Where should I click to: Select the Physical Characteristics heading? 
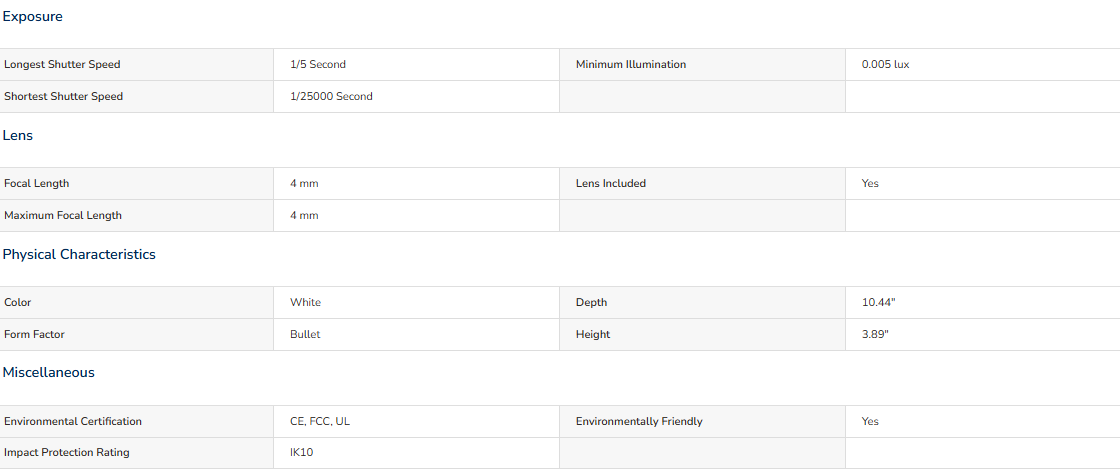79,255
